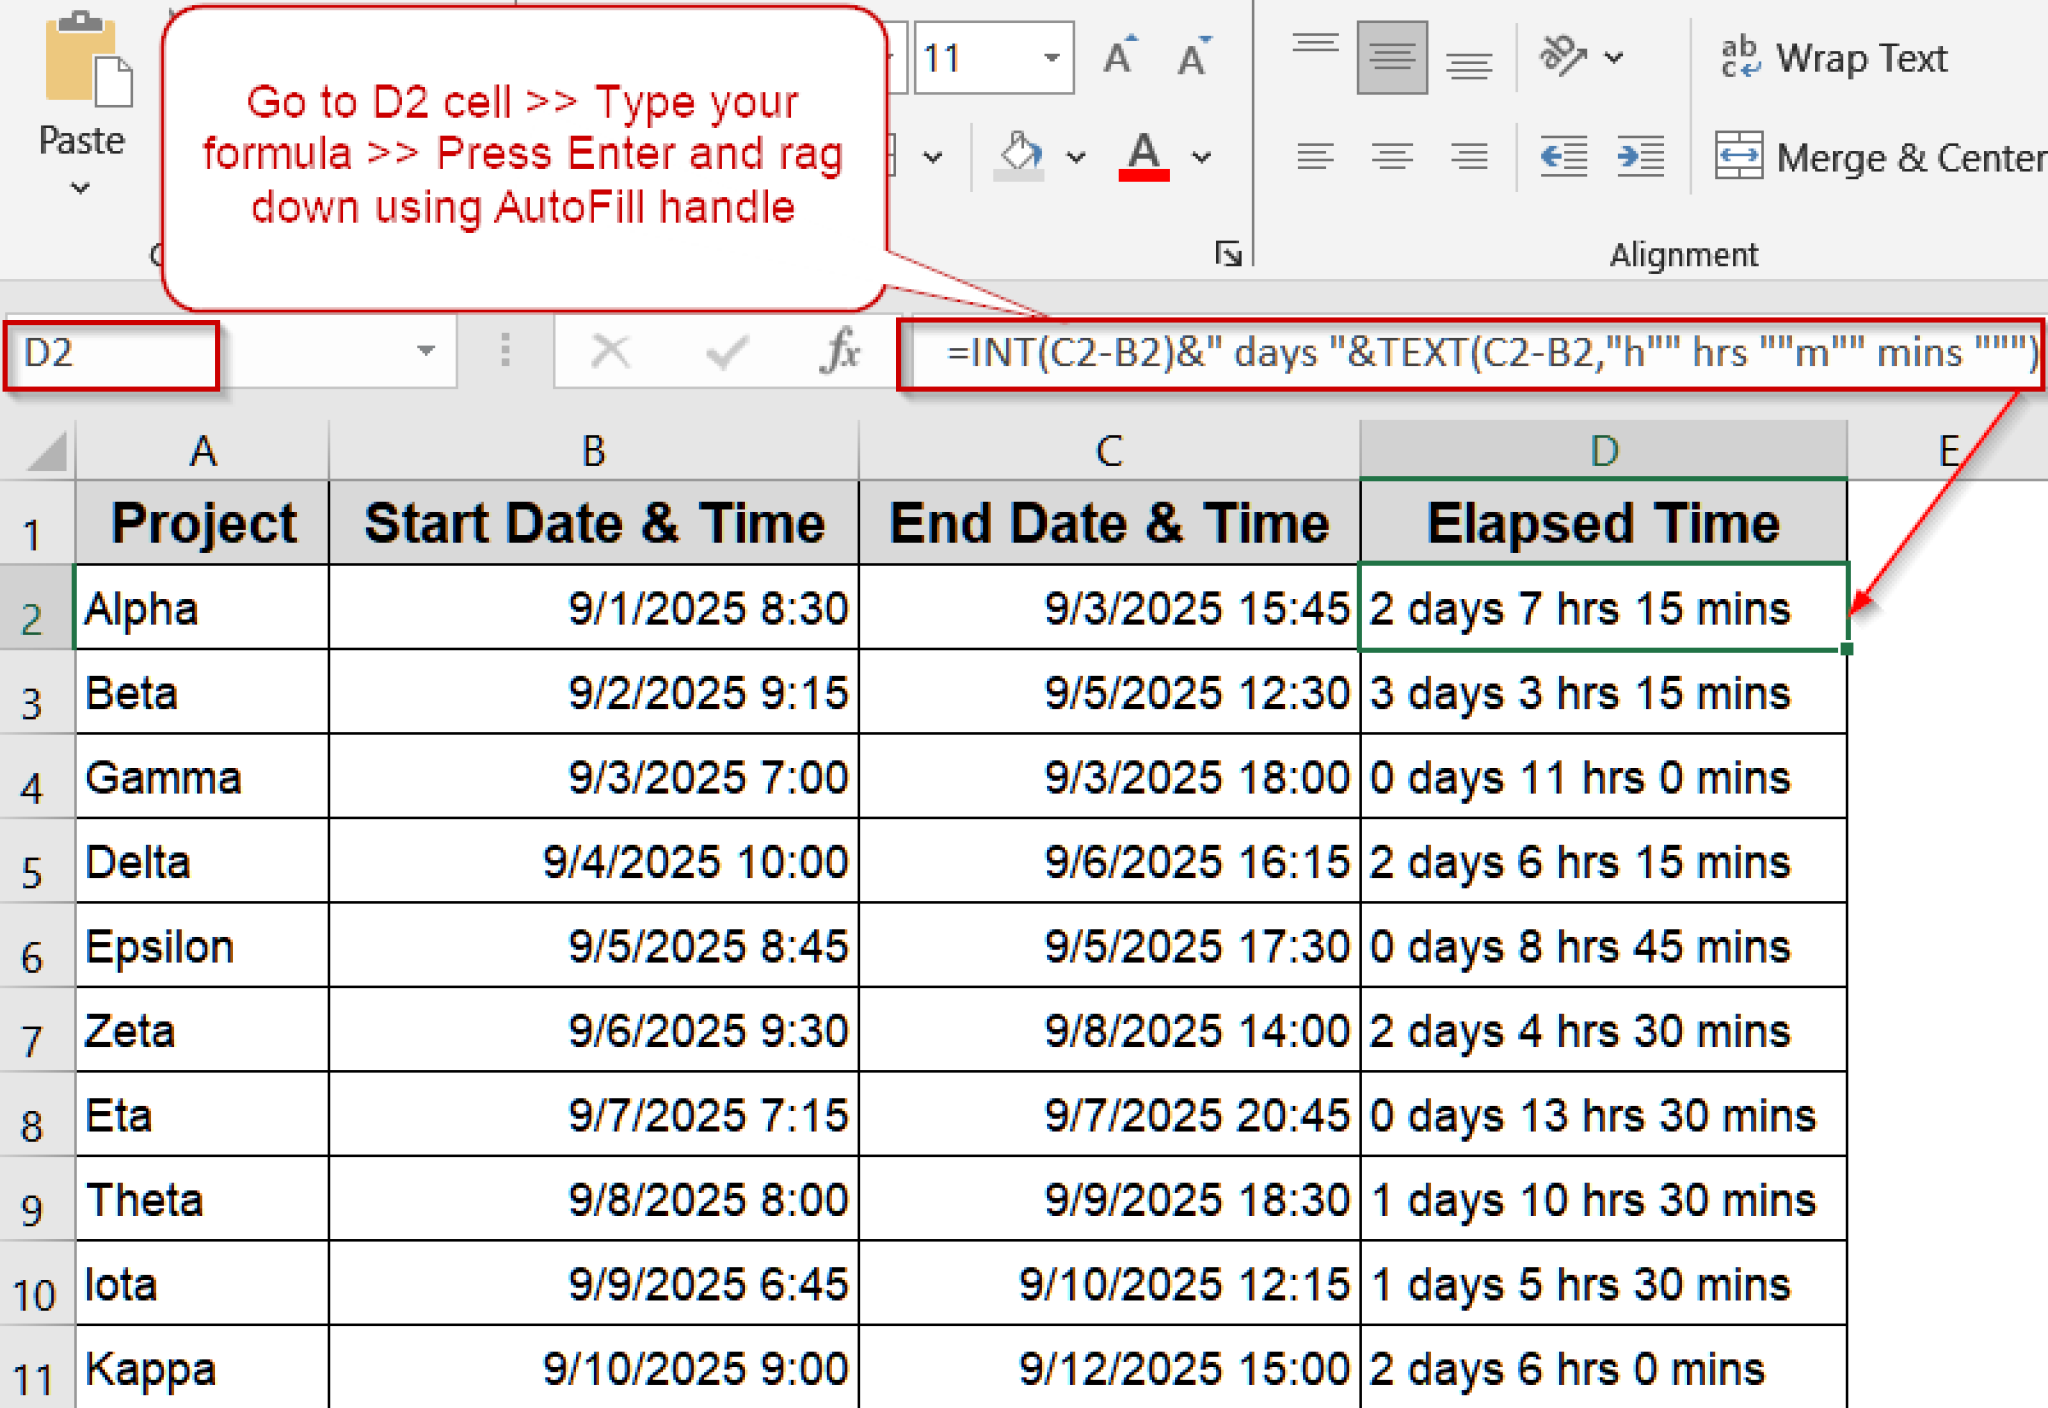Viewport: 2048px width, 1408px height.
Task: Toggle center text alignment
Action: click(1391, 155)
